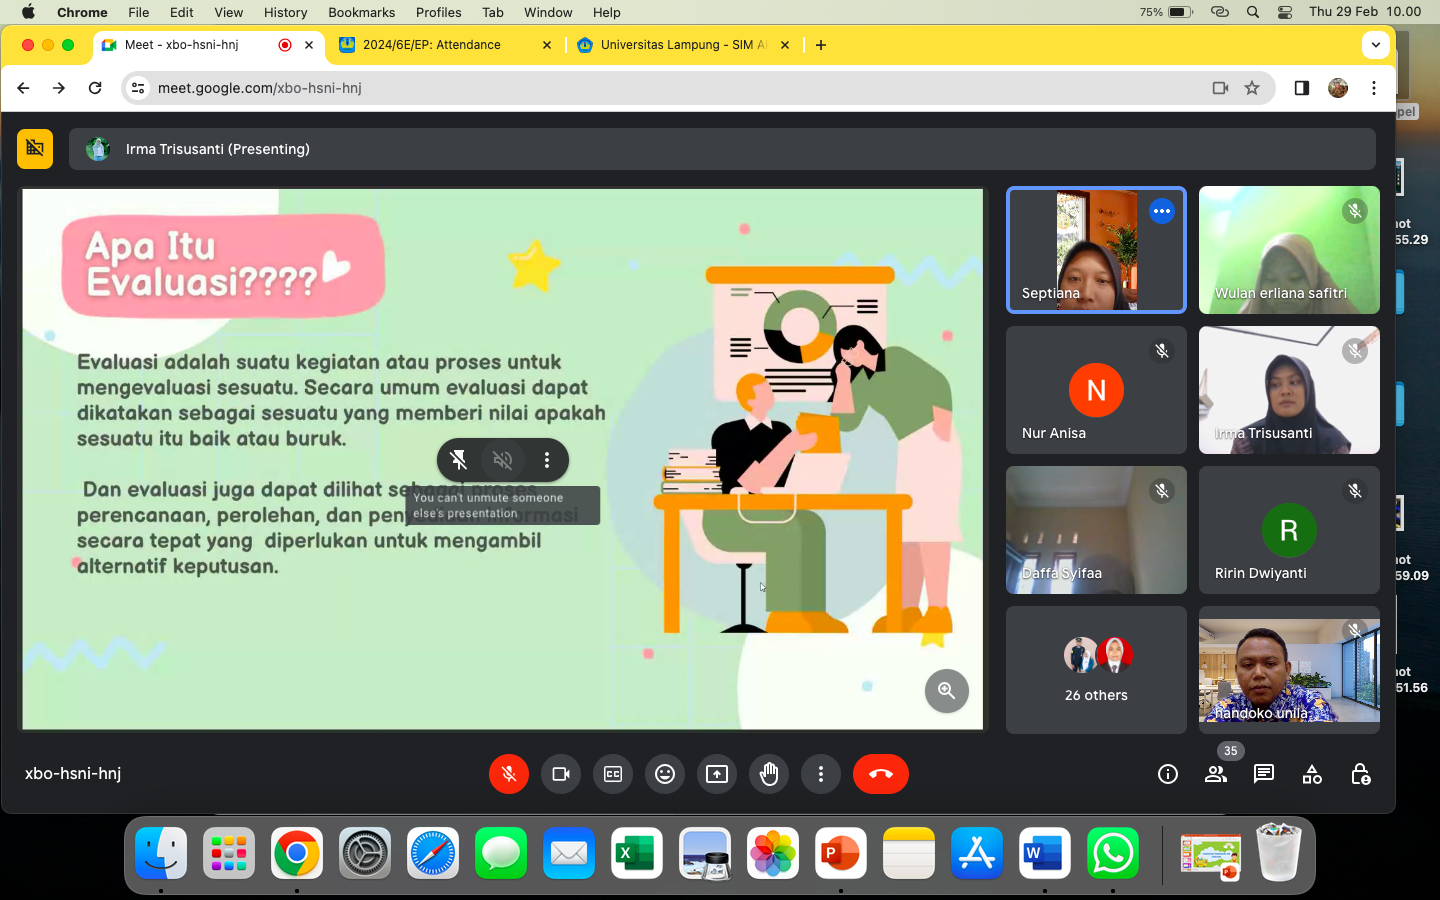
Task: Open the Bookmarks menu in menu bar
Action: 361,12
